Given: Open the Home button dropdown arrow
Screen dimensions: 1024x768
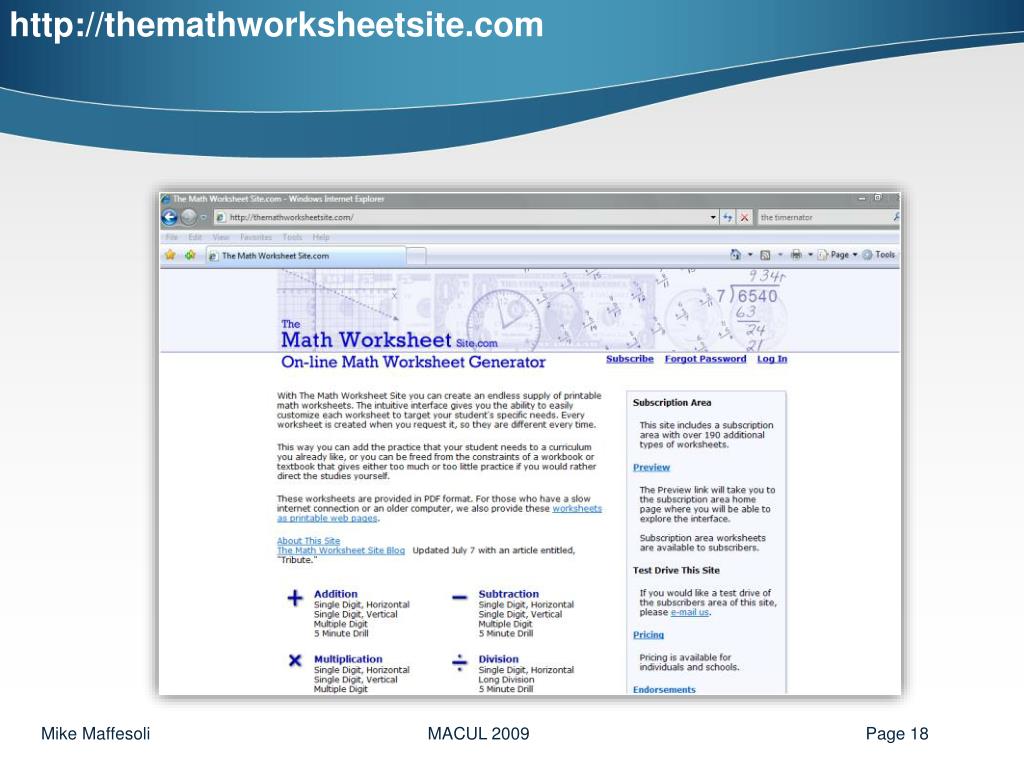Looking at the screenshot, I should pos(750,255).
